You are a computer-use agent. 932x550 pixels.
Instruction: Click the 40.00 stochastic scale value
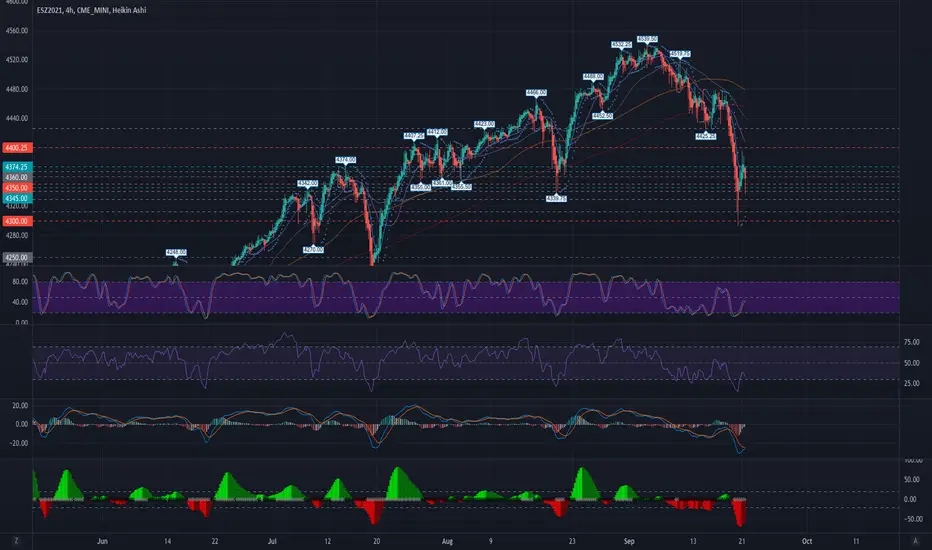pos(20,302)
